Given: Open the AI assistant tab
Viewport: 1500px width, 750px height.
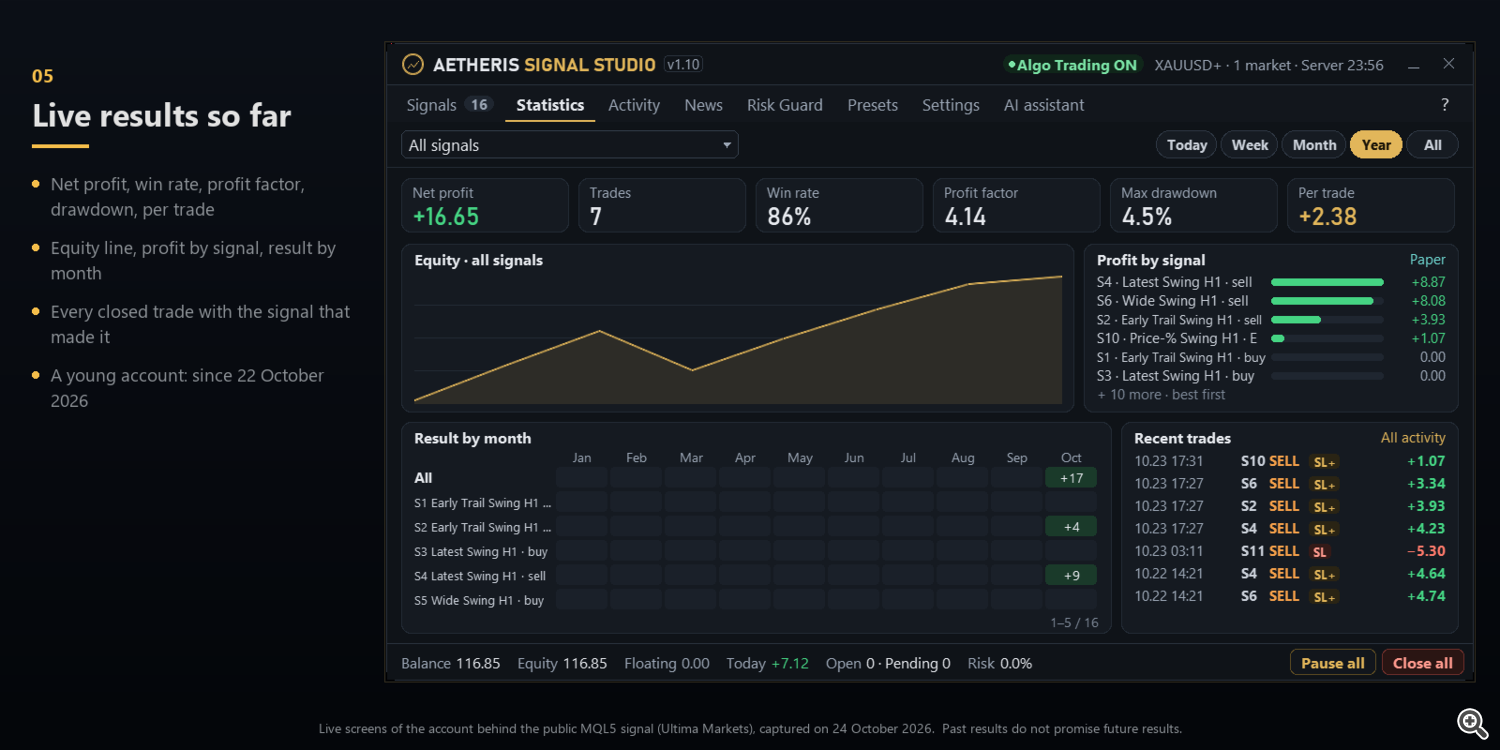Looking at the screenshot, I should point(1044,105).
